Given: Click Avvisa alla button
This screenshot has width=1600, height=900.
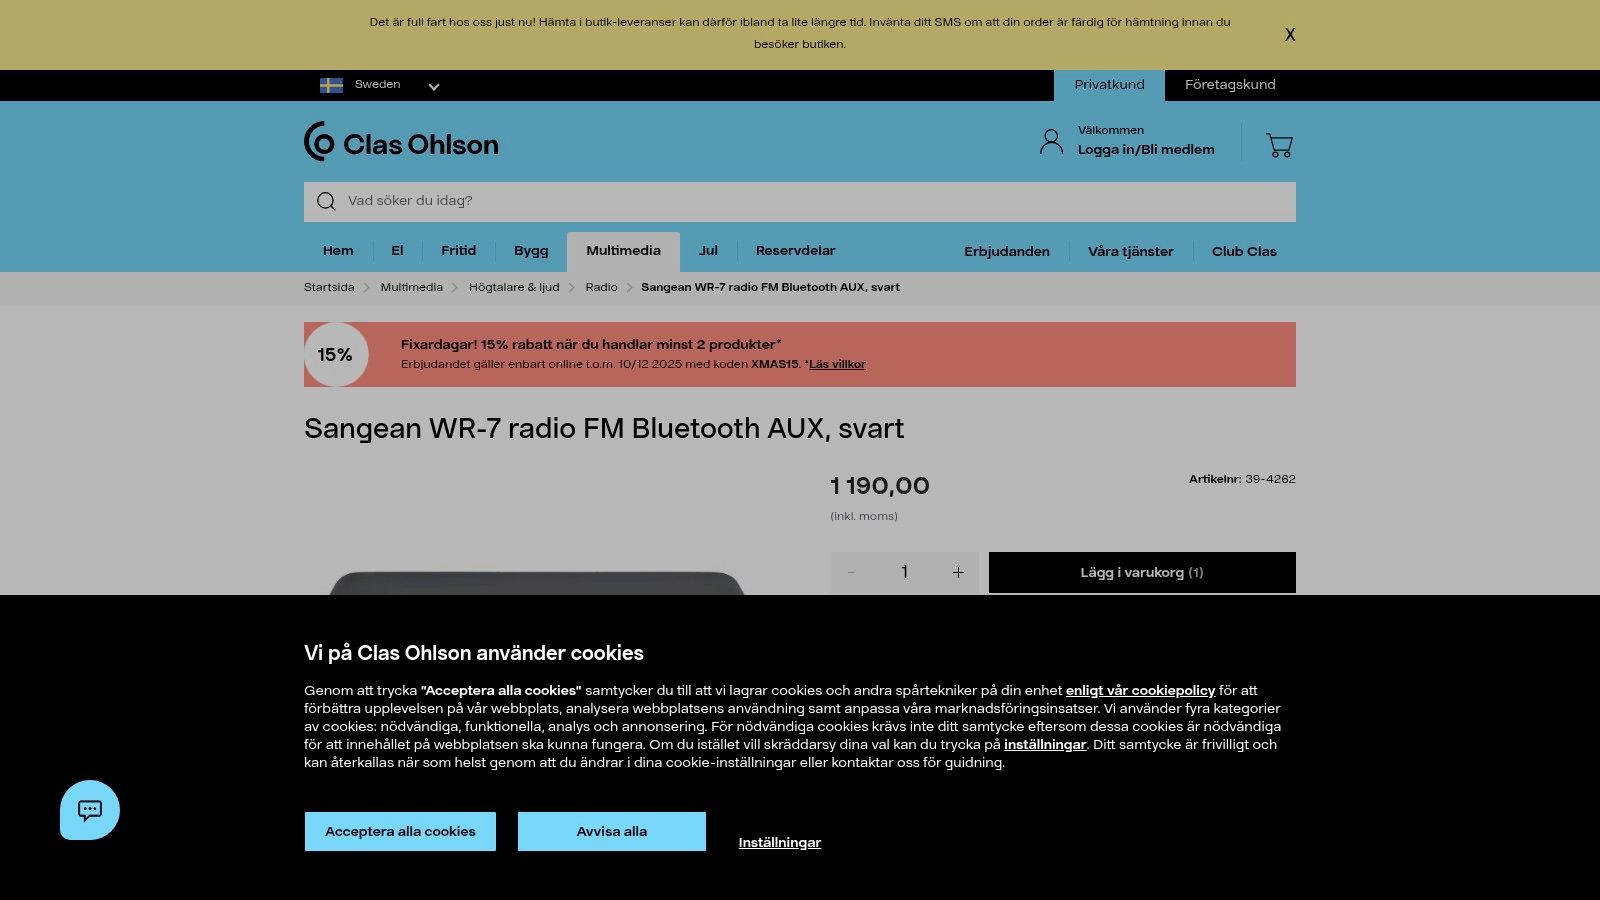Looking at the screenshot, I should pos(612,832).
